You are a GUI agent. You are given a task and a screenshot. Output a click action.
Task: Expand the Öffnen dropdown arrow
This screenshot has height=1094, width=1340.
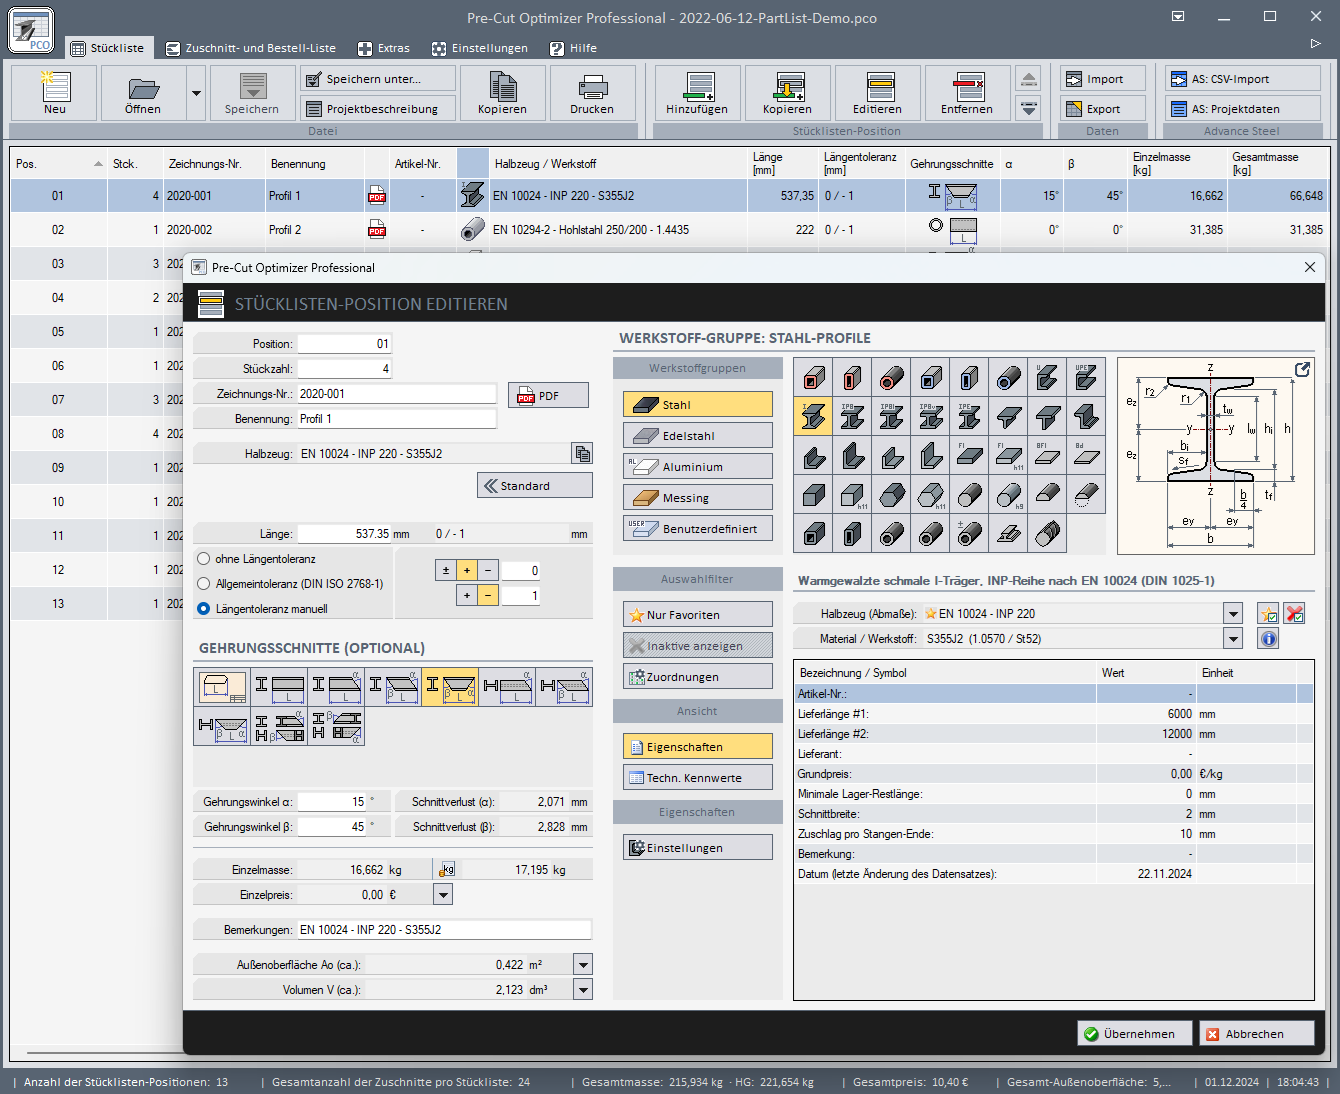coord(196,93)
